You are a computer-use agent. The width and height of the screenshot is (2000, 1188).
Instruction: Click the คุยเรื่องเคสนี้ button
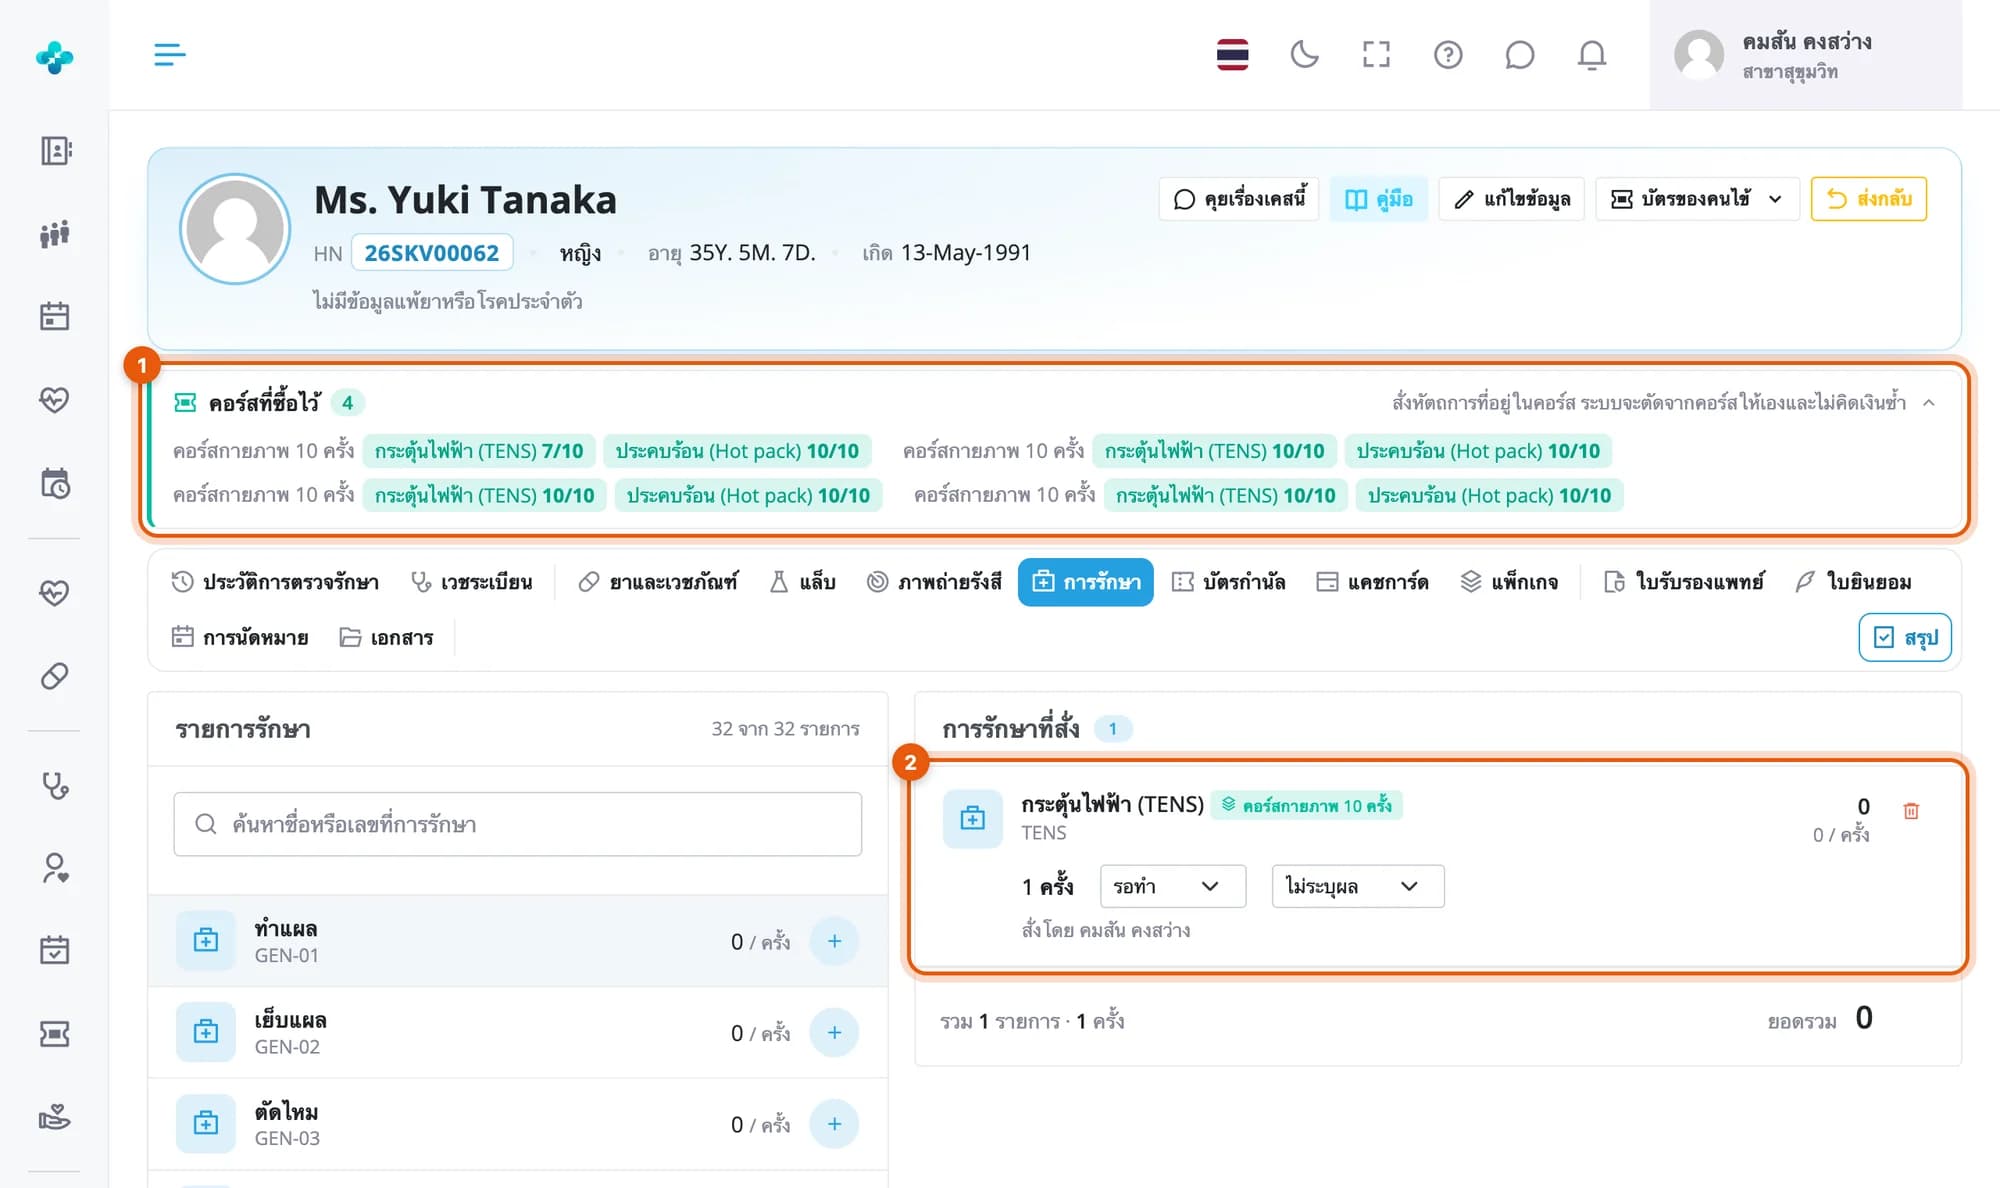click(x=1239, y=199)
